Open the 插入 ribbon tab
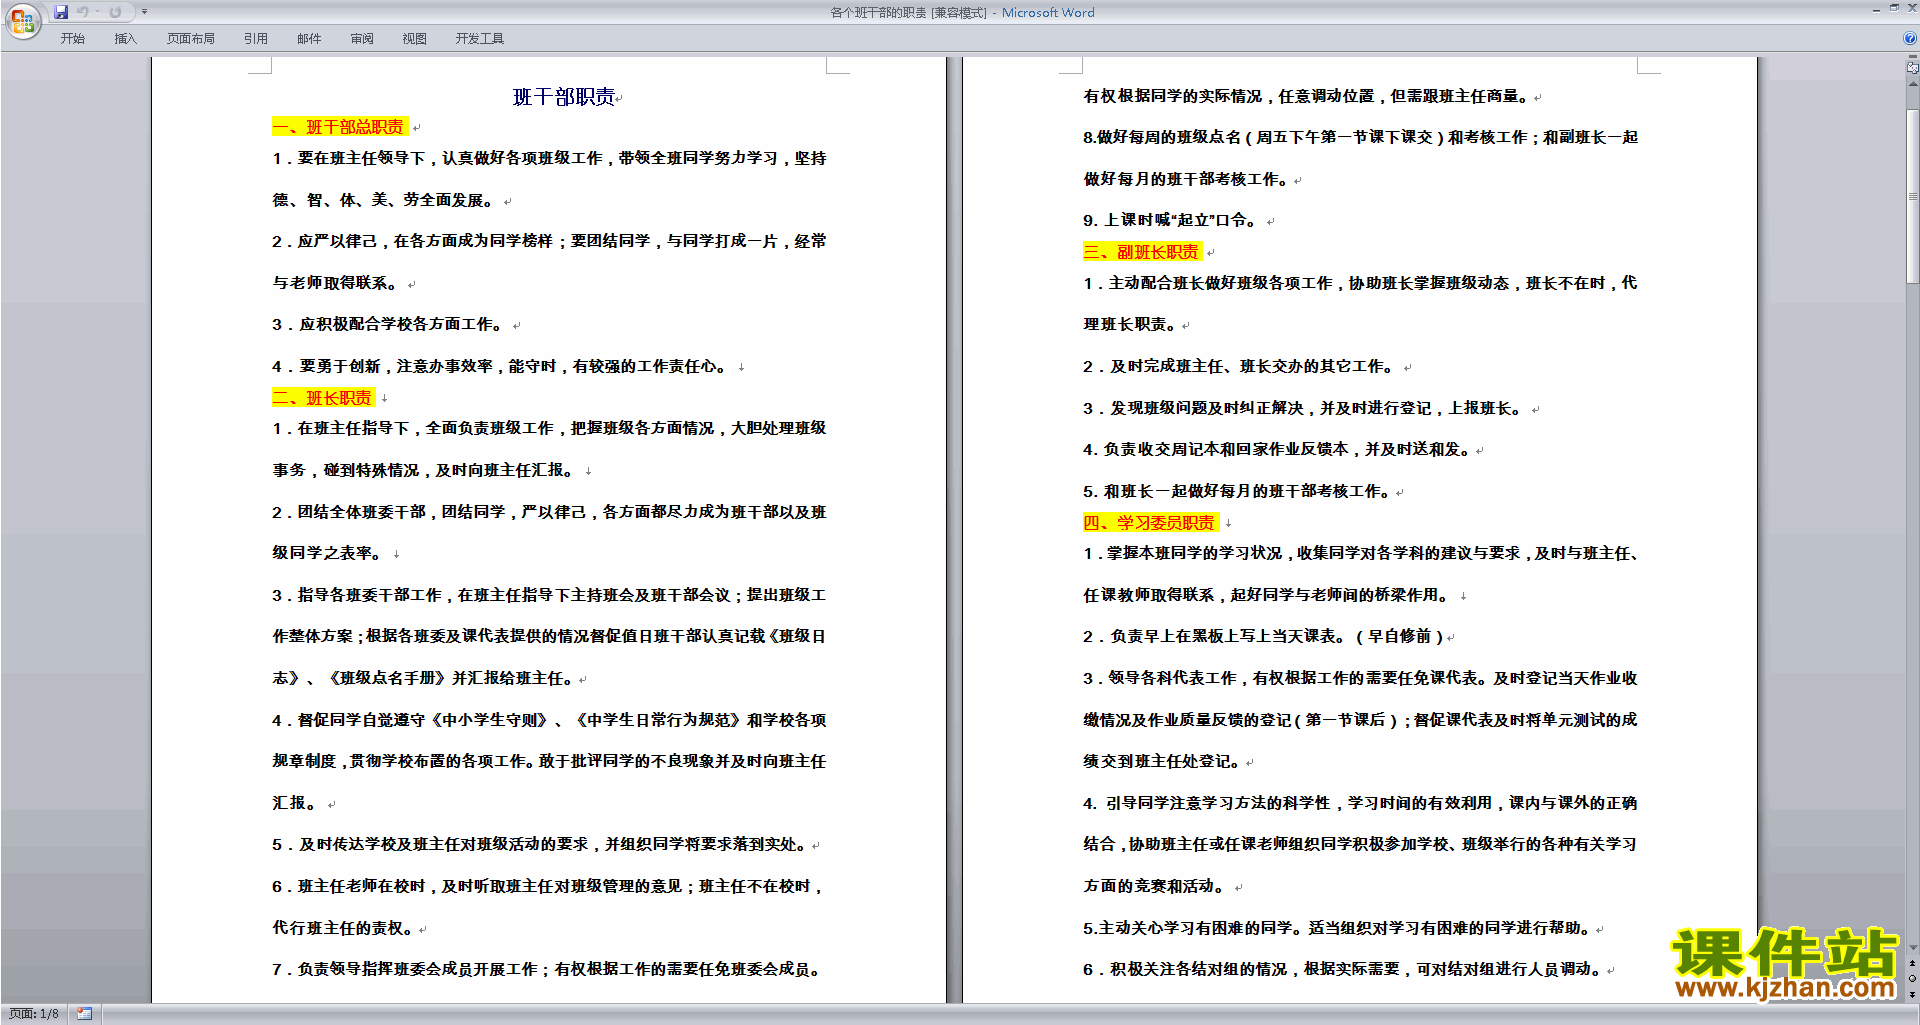 click(125, 39)
